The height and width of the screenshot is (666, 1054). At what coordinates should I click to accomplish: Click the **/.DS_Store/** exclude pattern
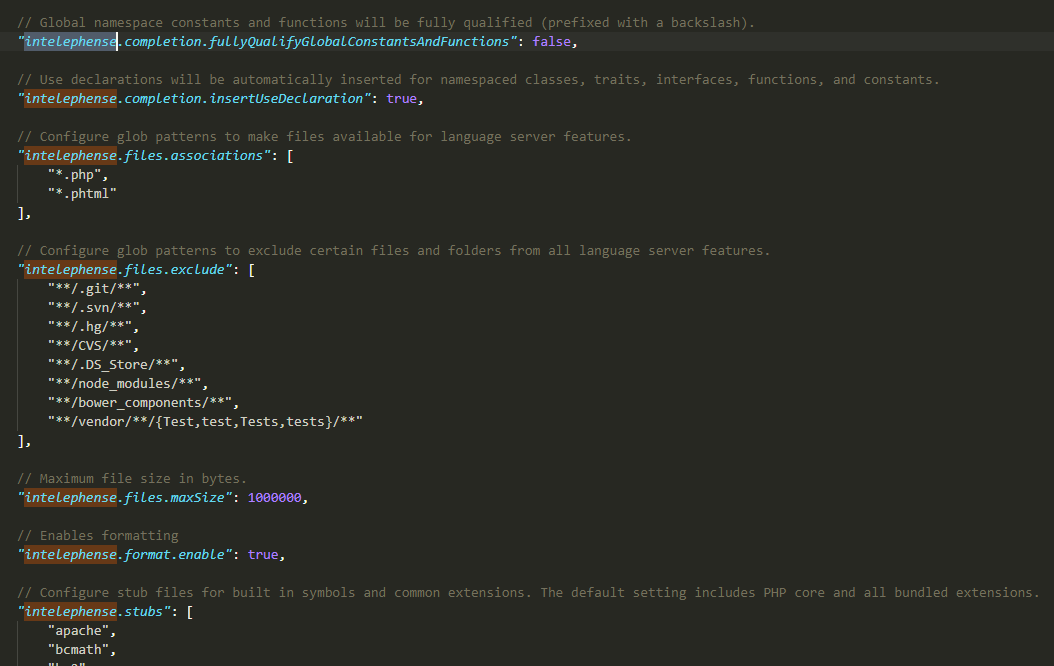(x=114, y=364)
